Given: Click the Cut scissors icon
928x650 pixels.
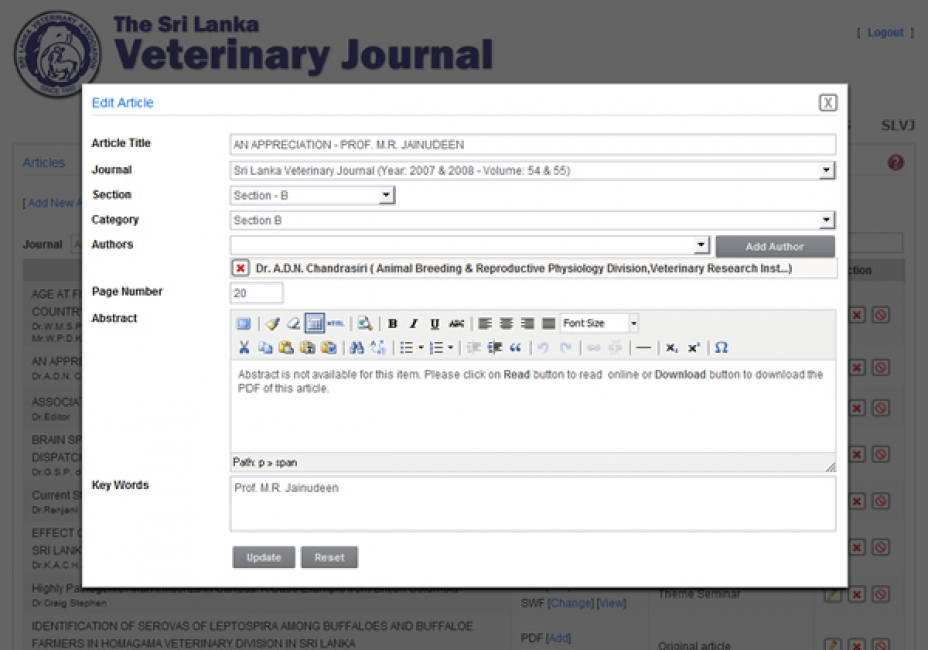Looking at the screenshot, I should (x=244, y=347).
